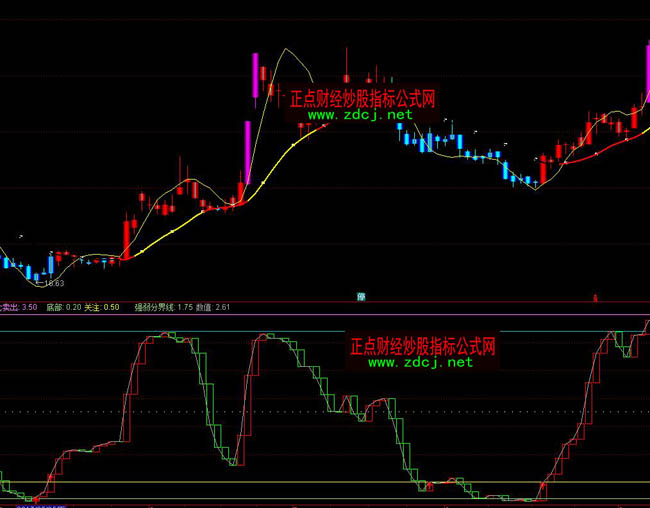Select the 卖出 3.50 indicator label
This screenshot has height=508, width=650.
19,308
